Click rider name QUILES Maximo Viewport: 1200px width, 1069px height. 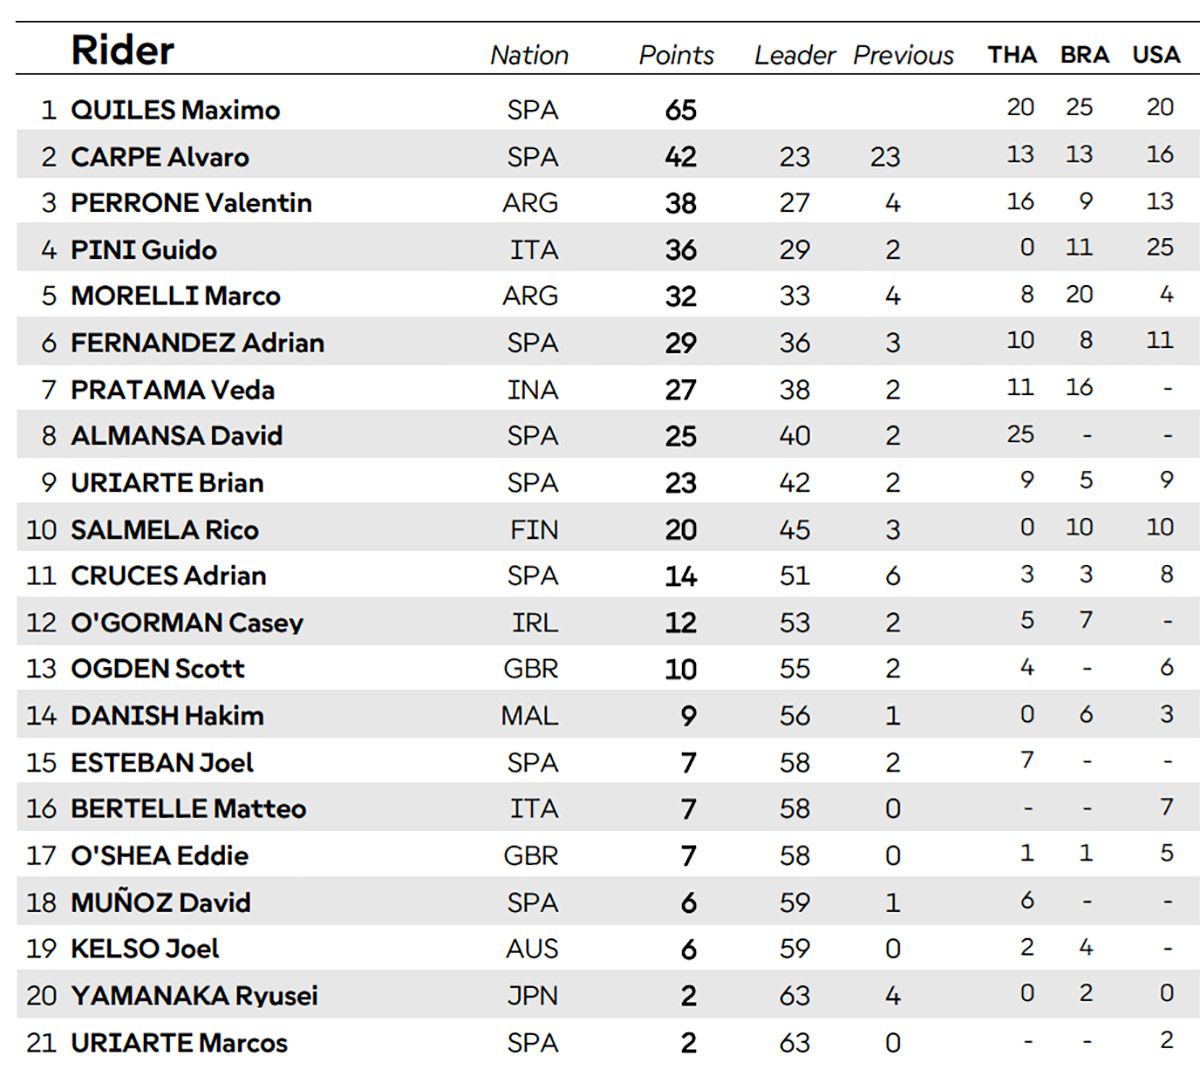[175, 110]
